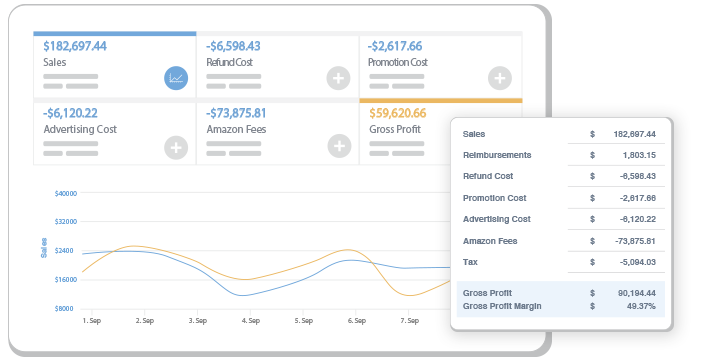Click the $59,620.66 gross profit figure
This screenshot has height=363, width=702.
(x=398, y=113)
